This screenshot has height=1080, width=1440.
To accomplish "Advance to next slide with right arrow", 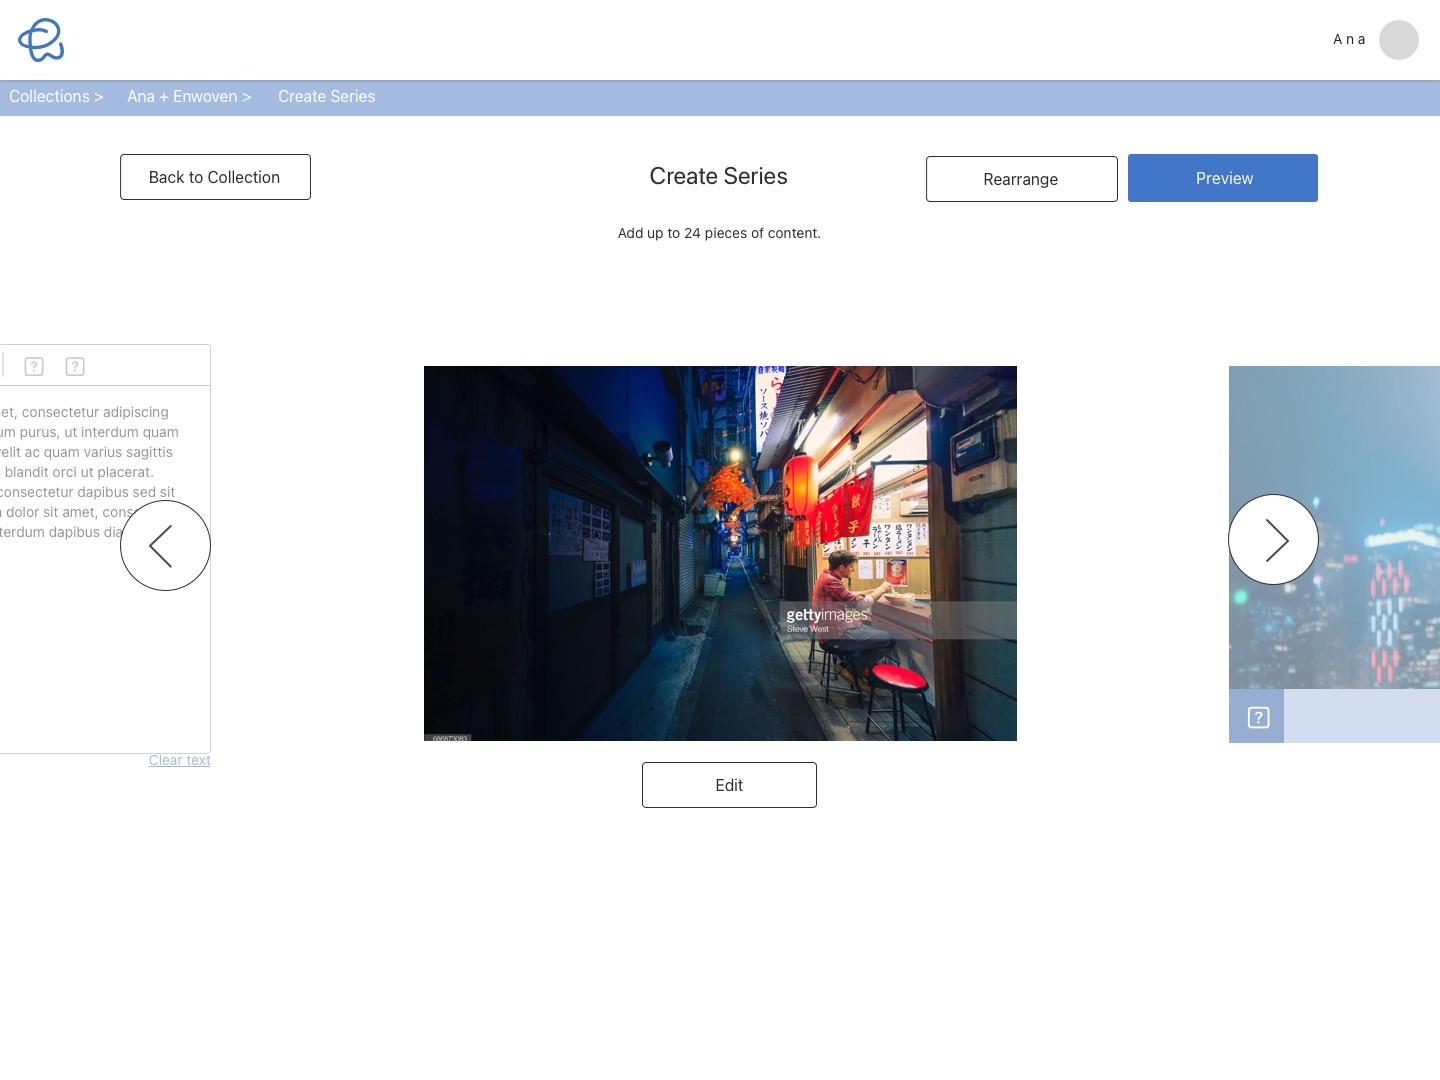I will pyautogui.click(x=1273, y=540).
